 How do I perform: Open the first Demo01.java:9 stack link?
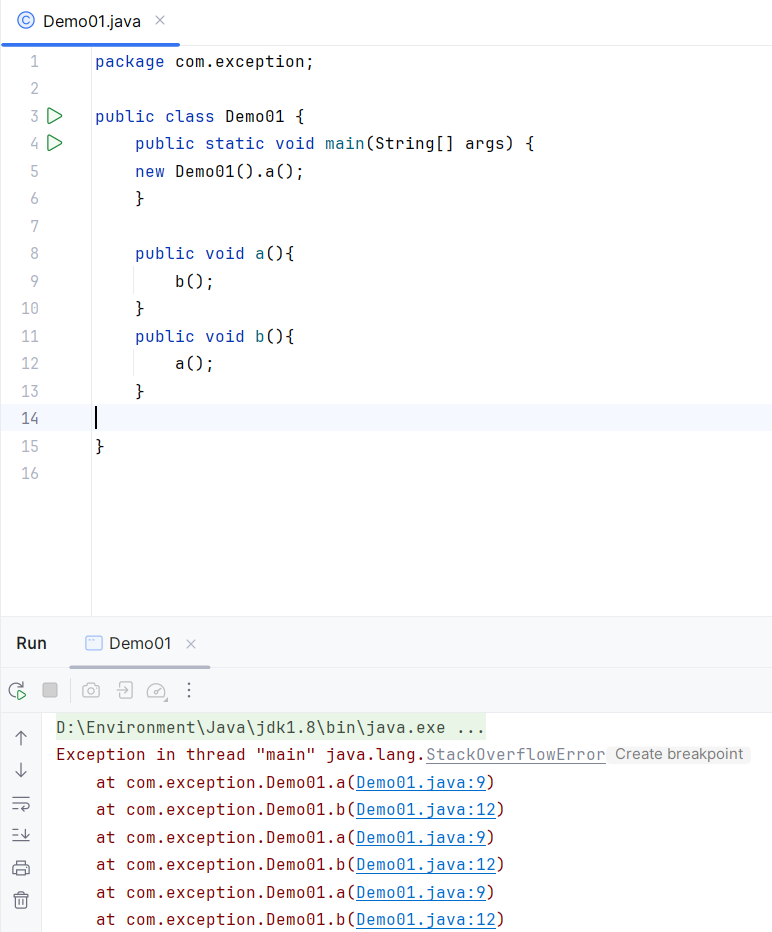[x=421, y=782]
